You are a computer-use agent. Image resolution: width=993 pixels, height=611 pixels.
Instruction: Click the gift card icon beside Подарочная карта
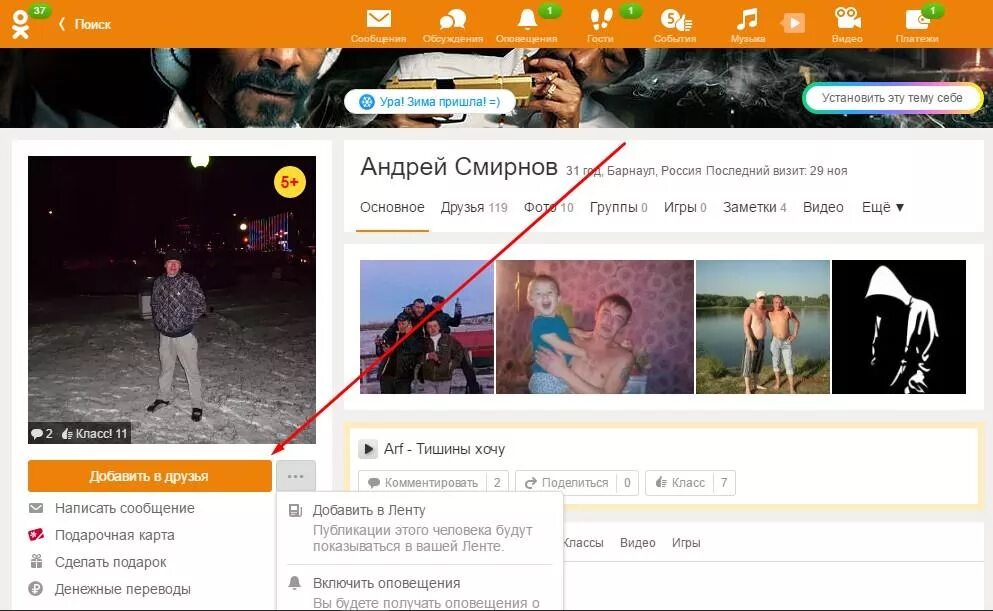pyautogui.click(x=36, y=535)
